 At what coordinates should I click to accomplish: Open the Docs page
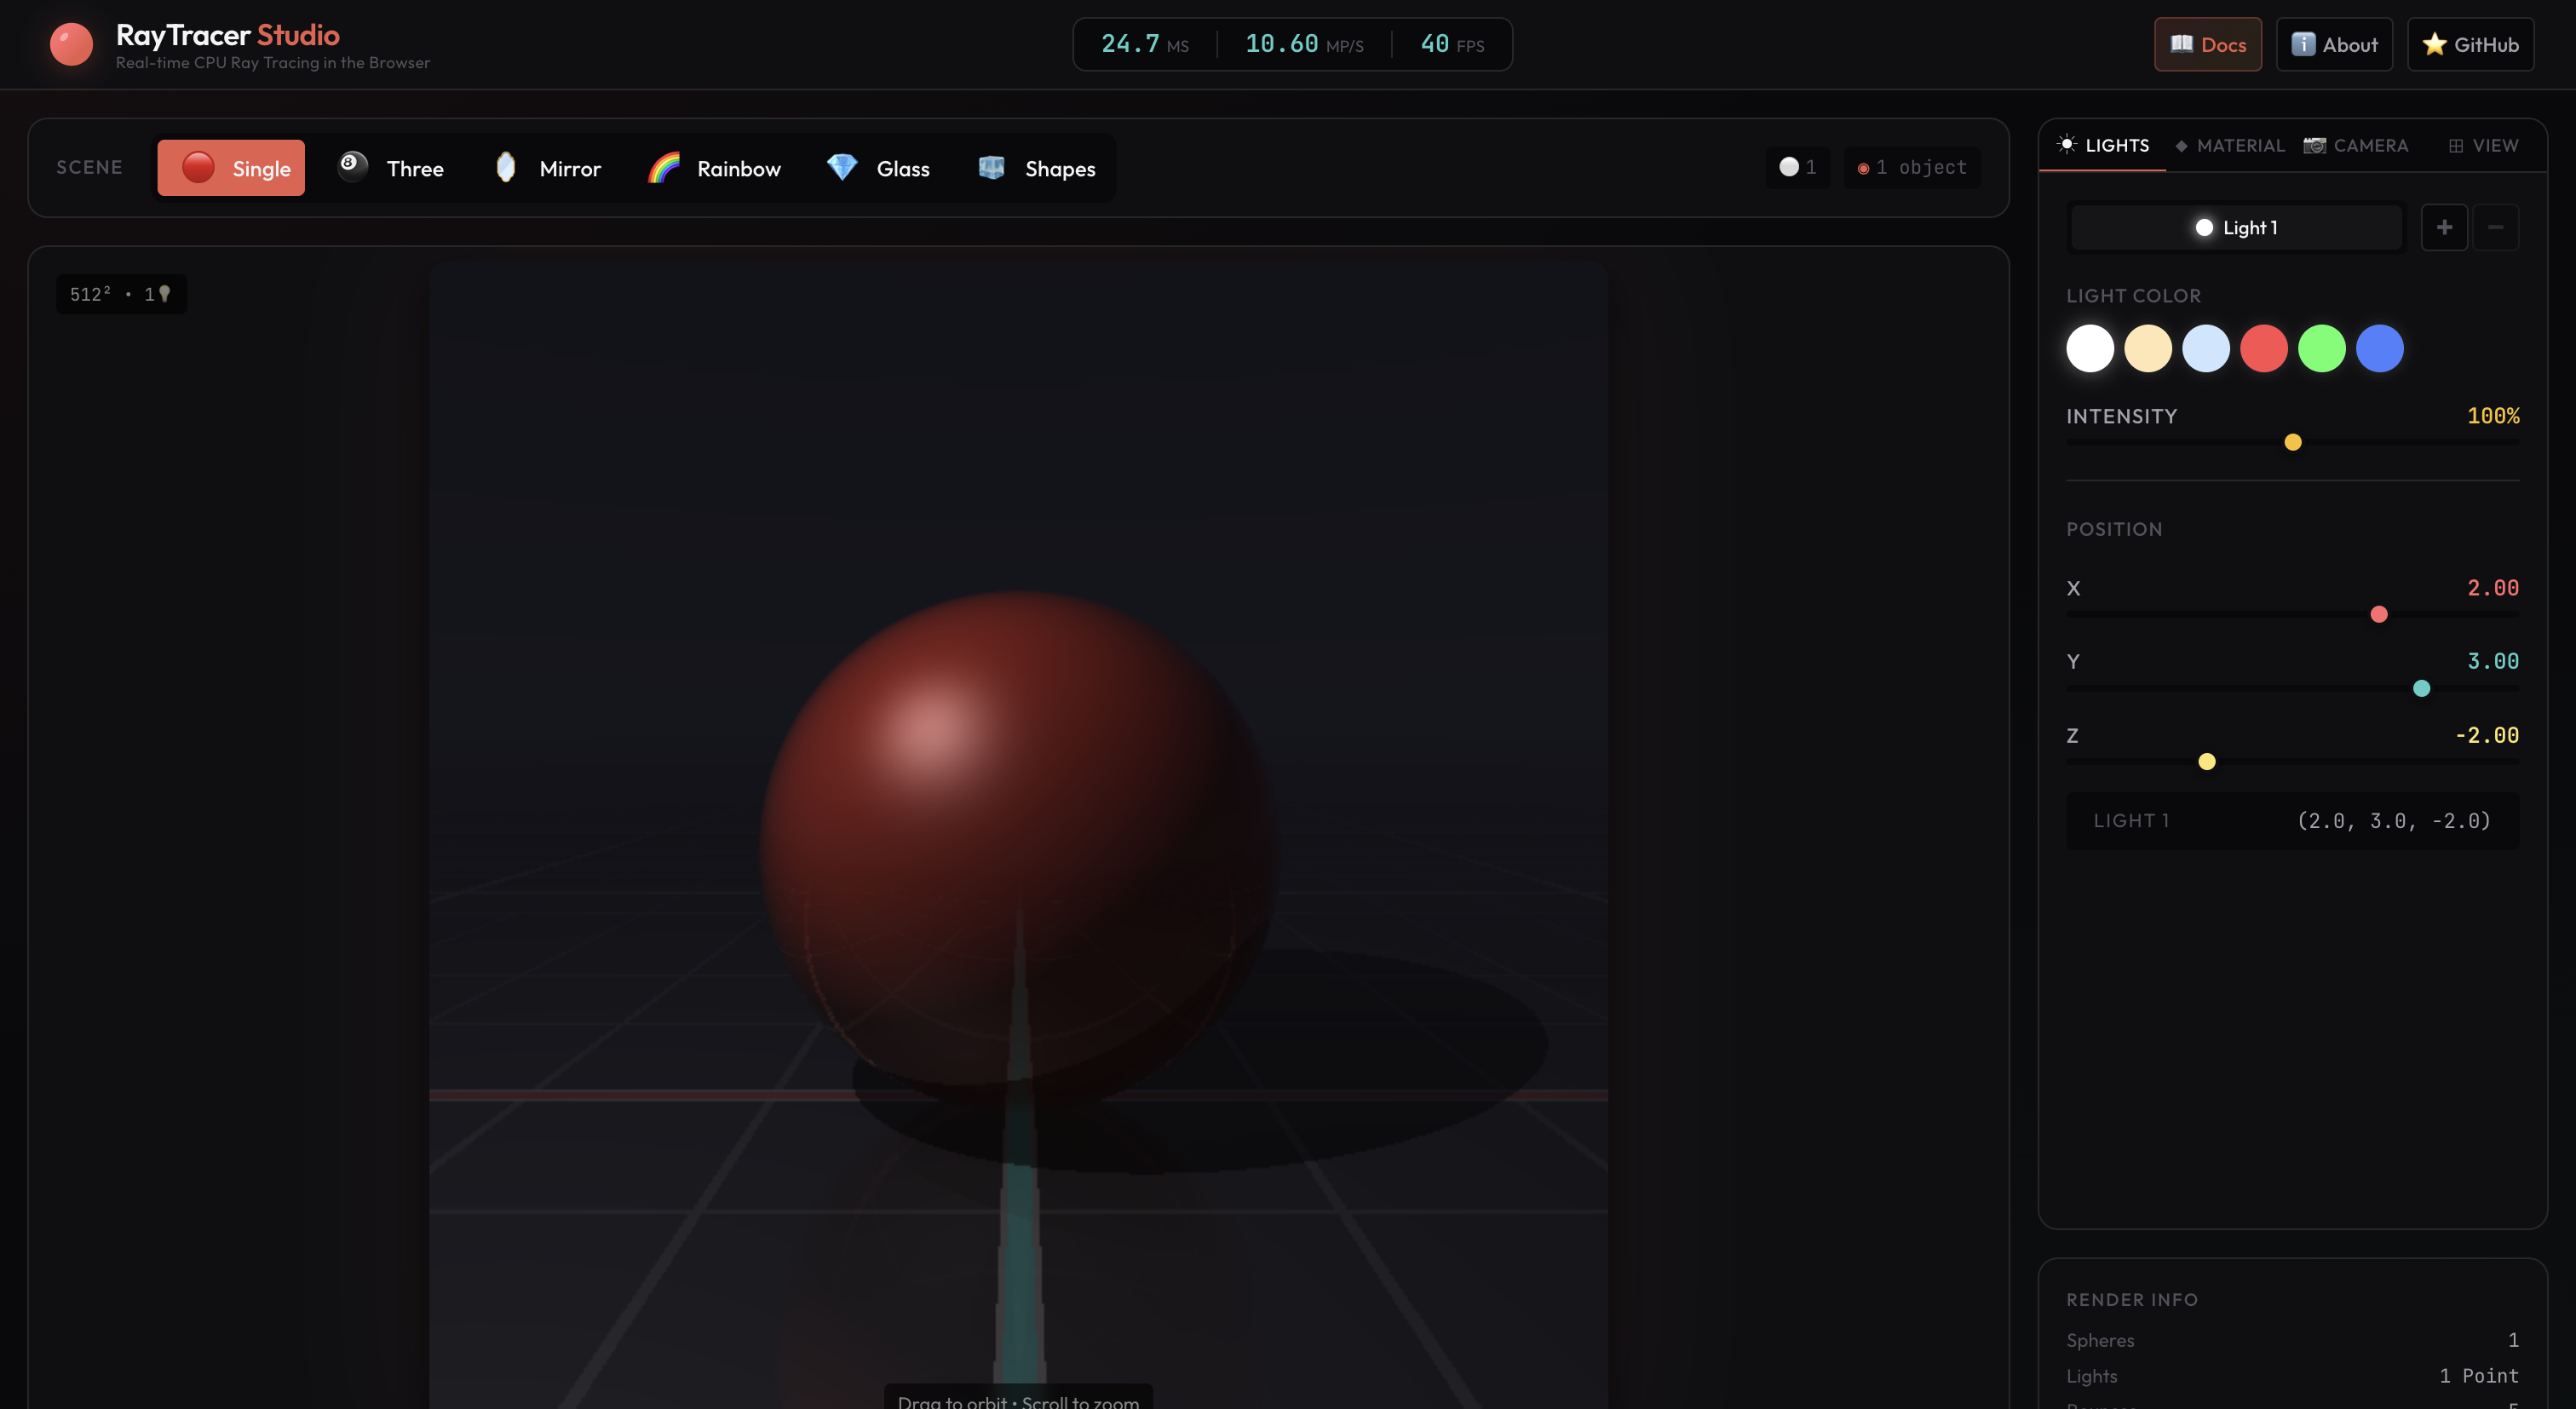(x=2207, y=44)
